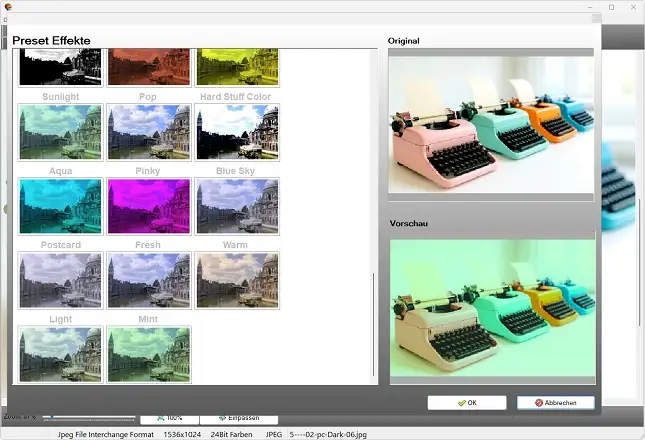Apply the Postcard effect thumbnail
This screenshot has height=440, width=645.
pos(60,280)
